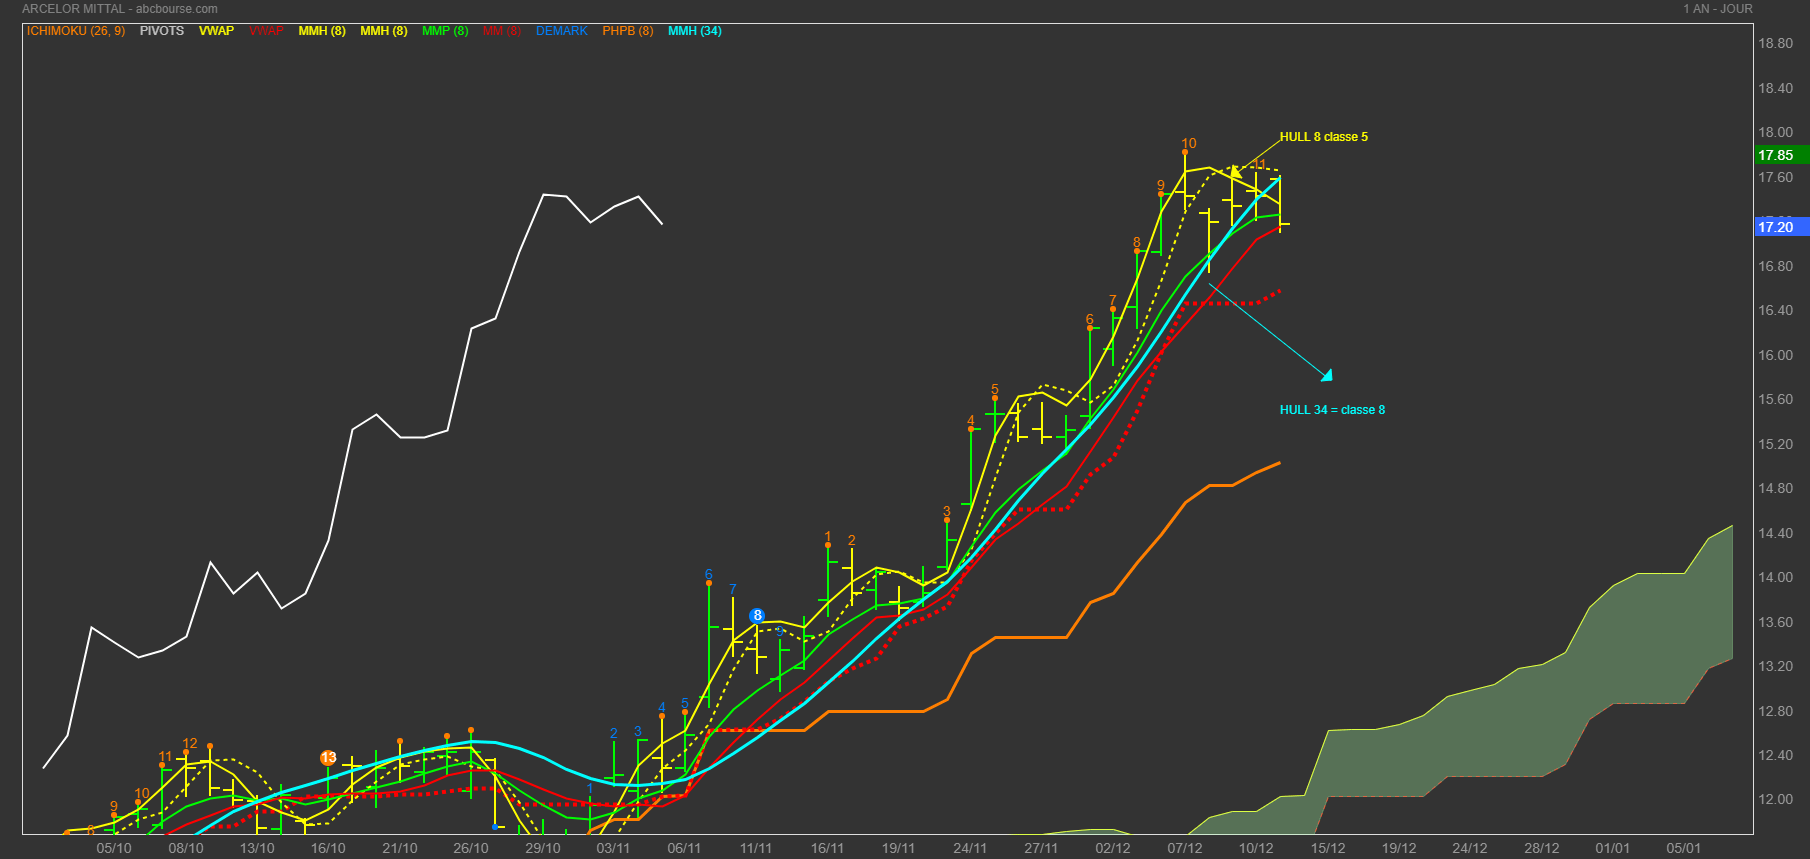The width and height of the screenshot is (1810, 859).
Task: Click the blue circled 8 DeMark marker
Action: pos(757,616)
